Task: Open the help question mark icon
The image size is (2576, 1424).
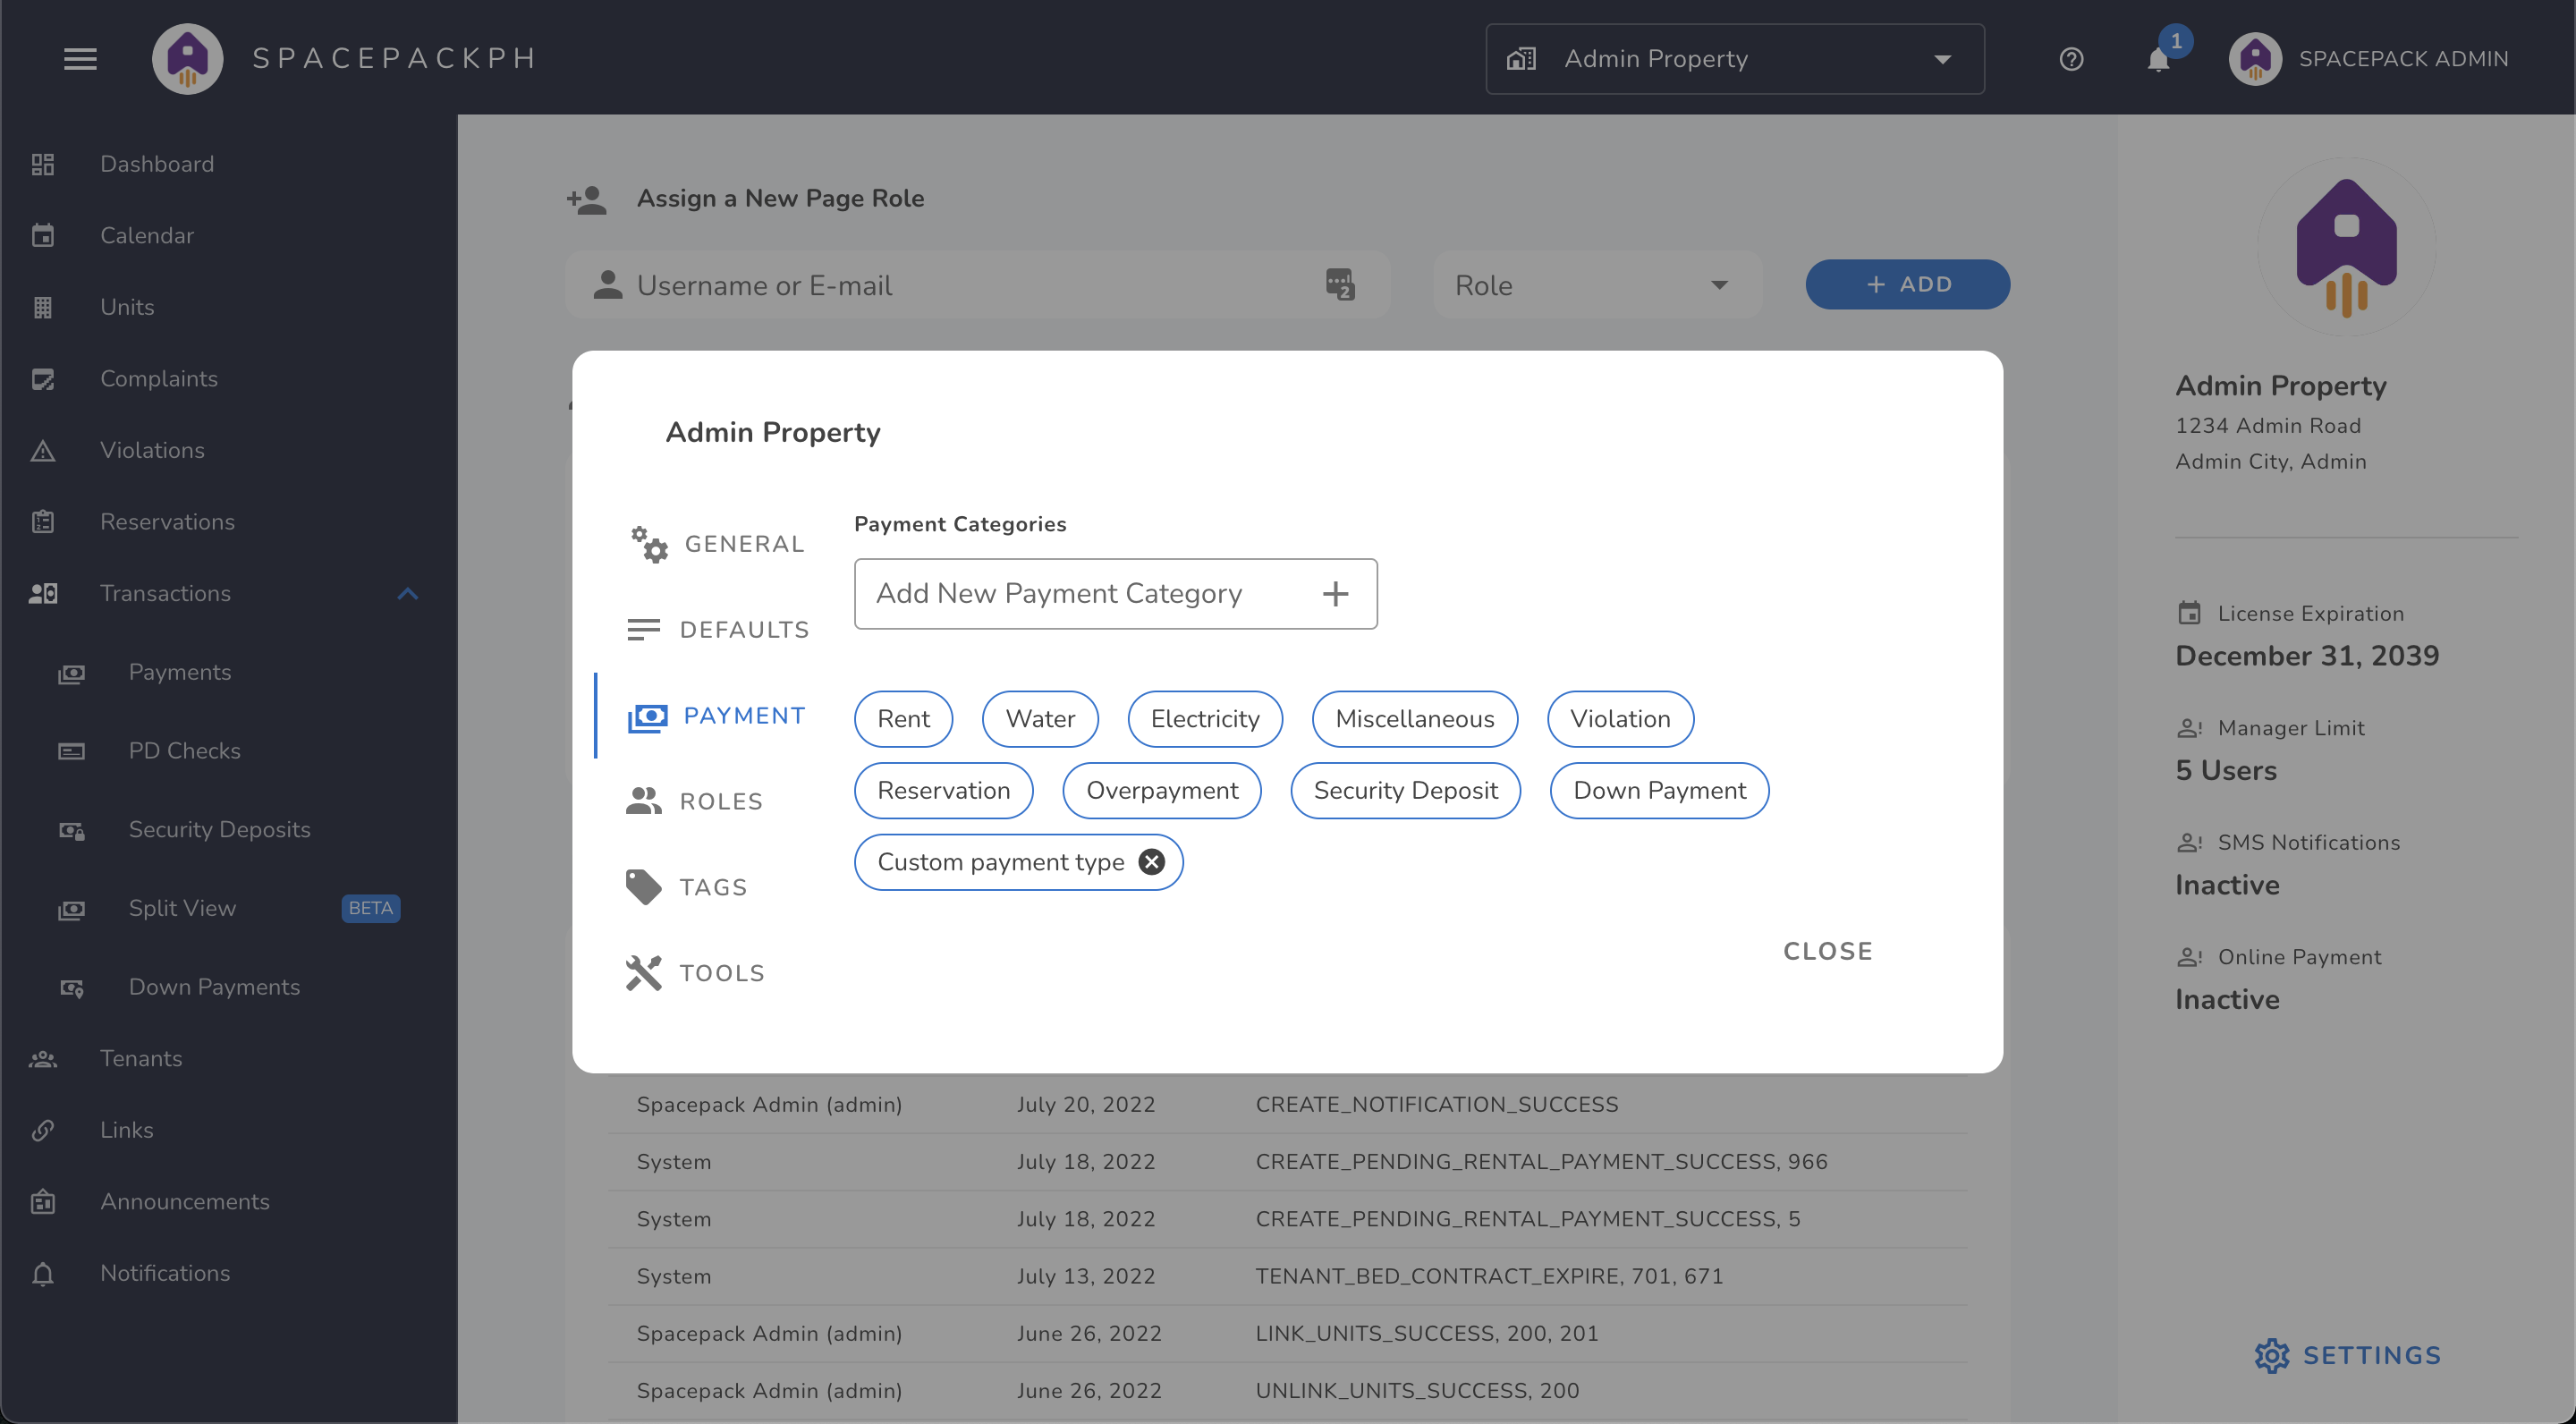Action: [2071, 59]
